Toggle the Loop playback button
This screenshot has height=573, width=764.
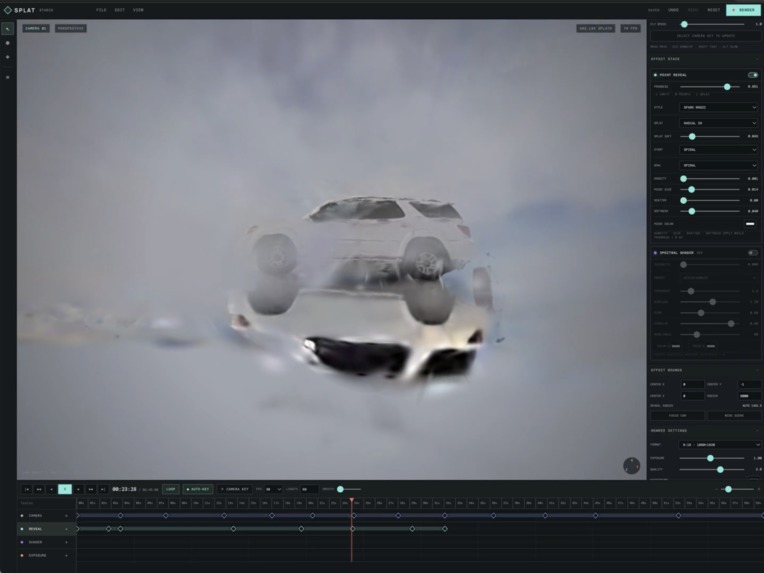pos(171,489)
